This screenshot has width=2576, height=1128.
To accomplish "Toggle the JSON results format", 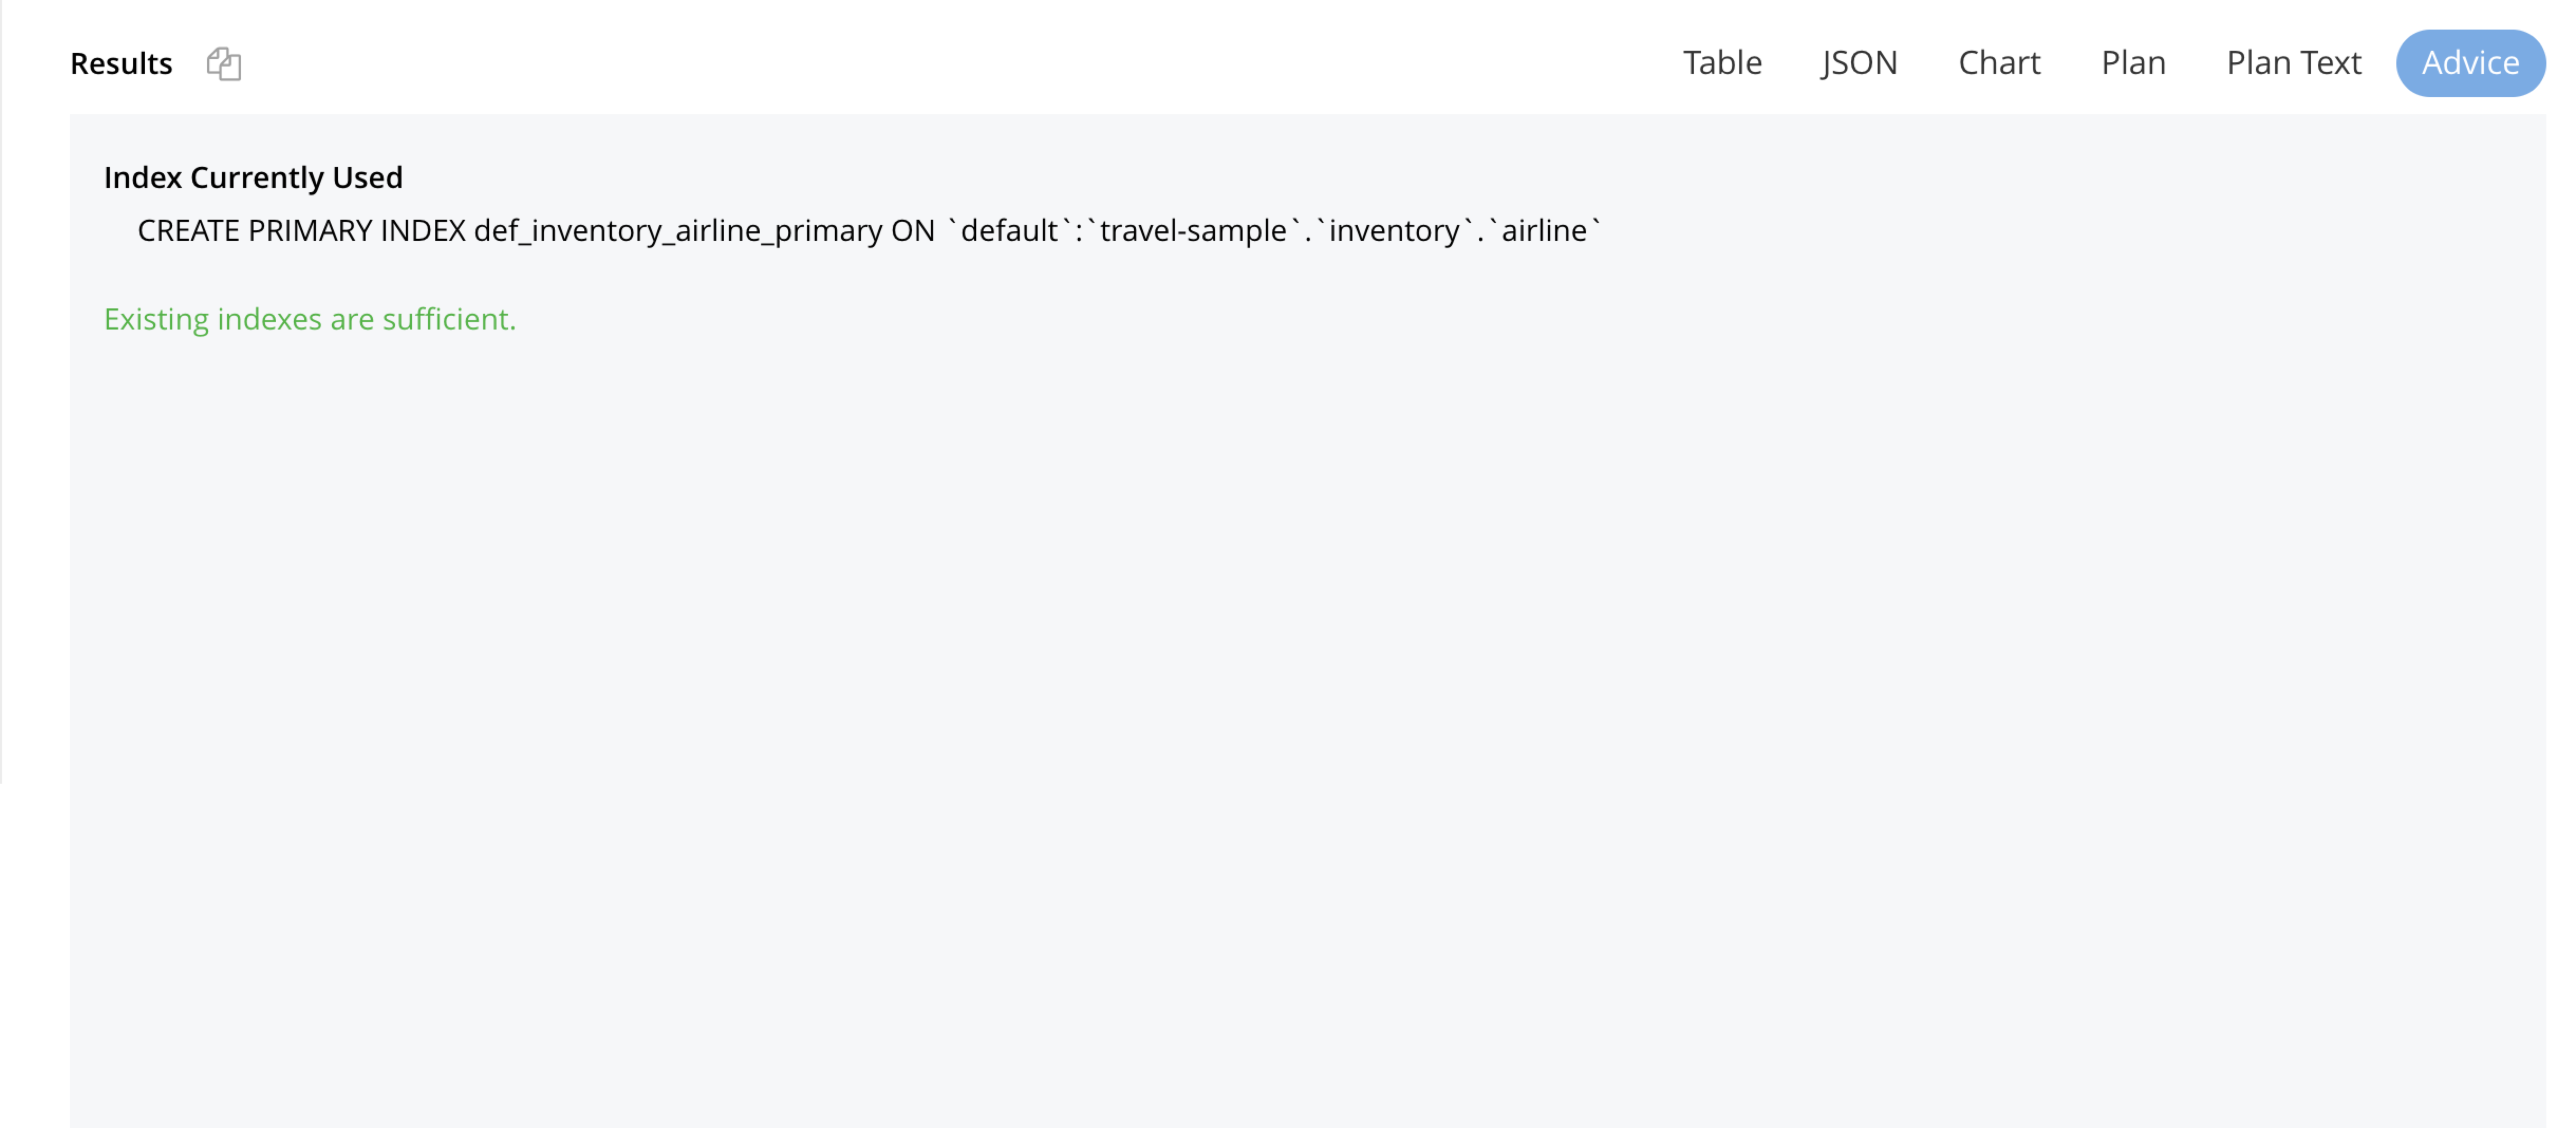I will pyautogui.click(x=1858, y=62).
